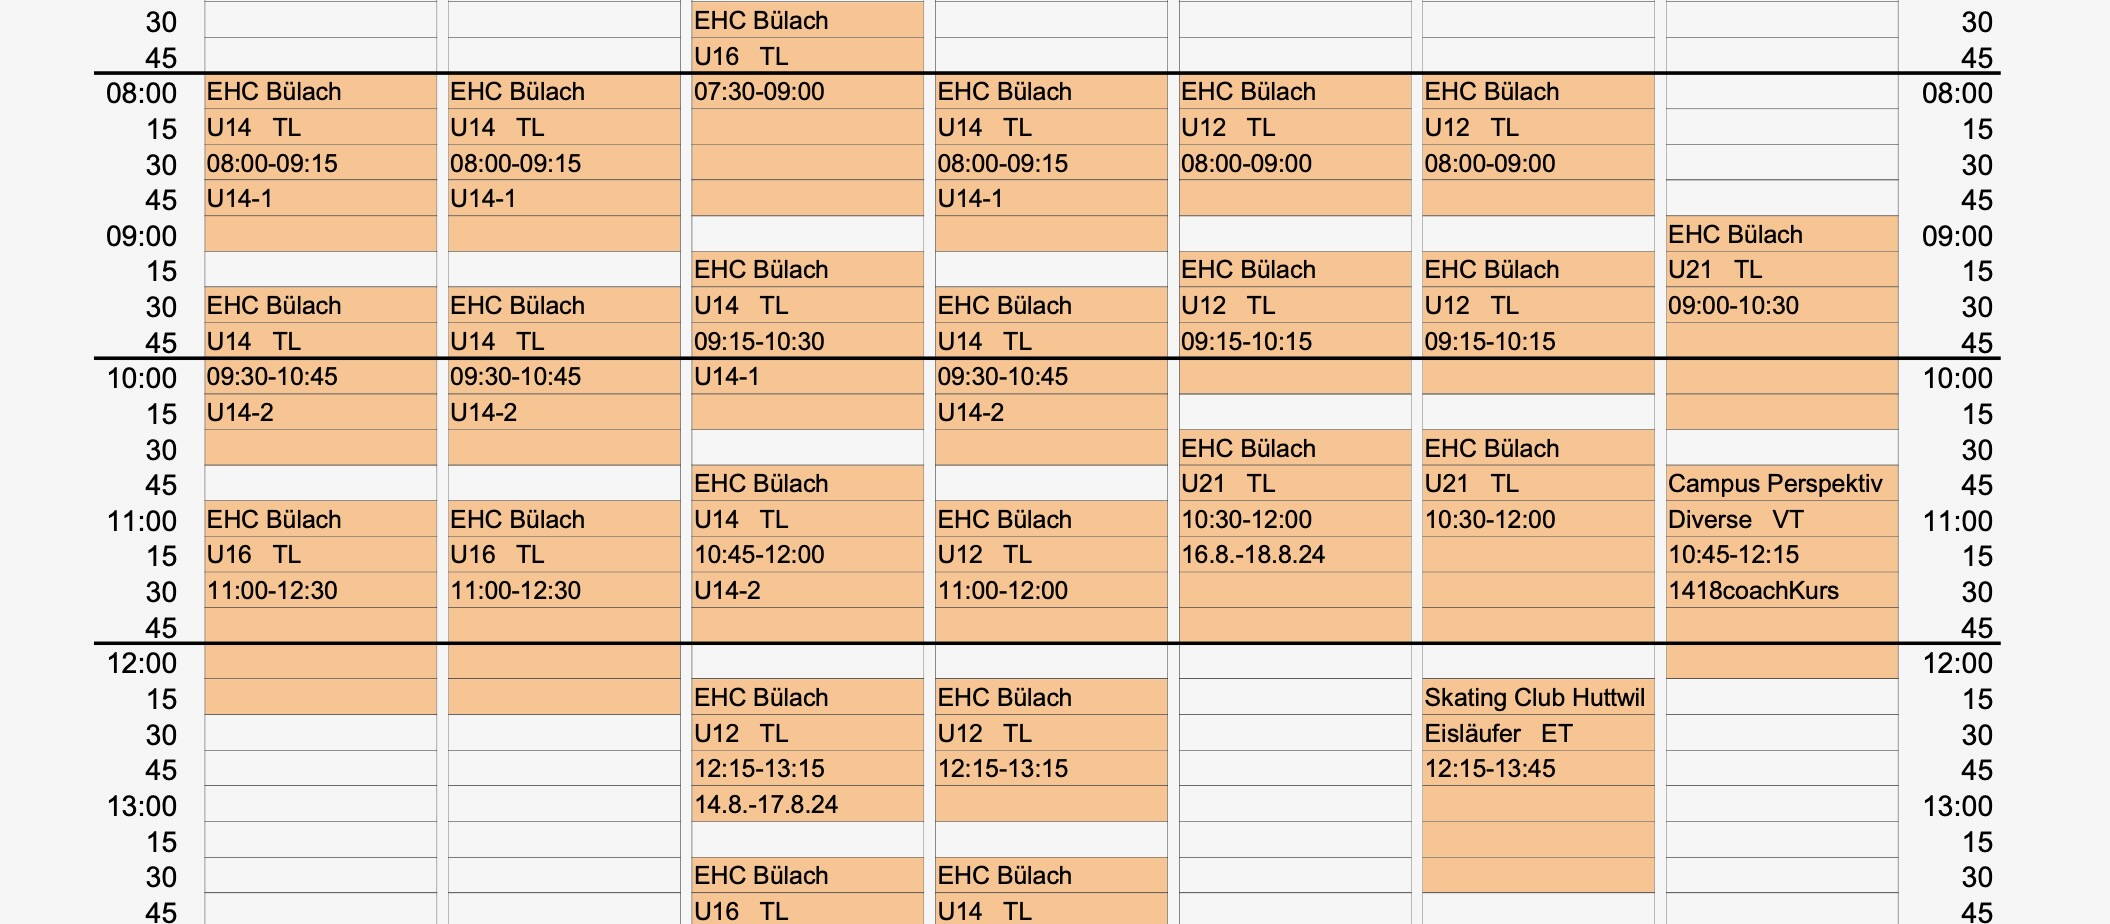Click the U14-1 label below 09:15-10:30

pyautogui.click(x=727, y=377)
